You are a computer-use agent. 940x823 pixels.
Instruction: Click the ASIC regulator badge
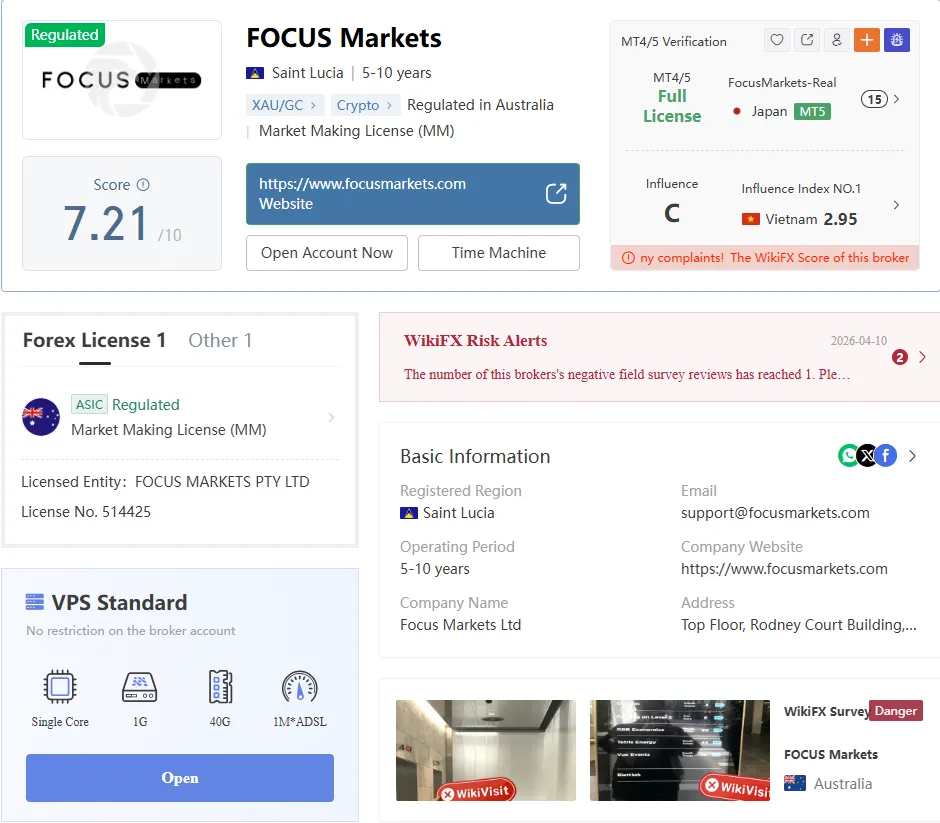click(89, 405)
